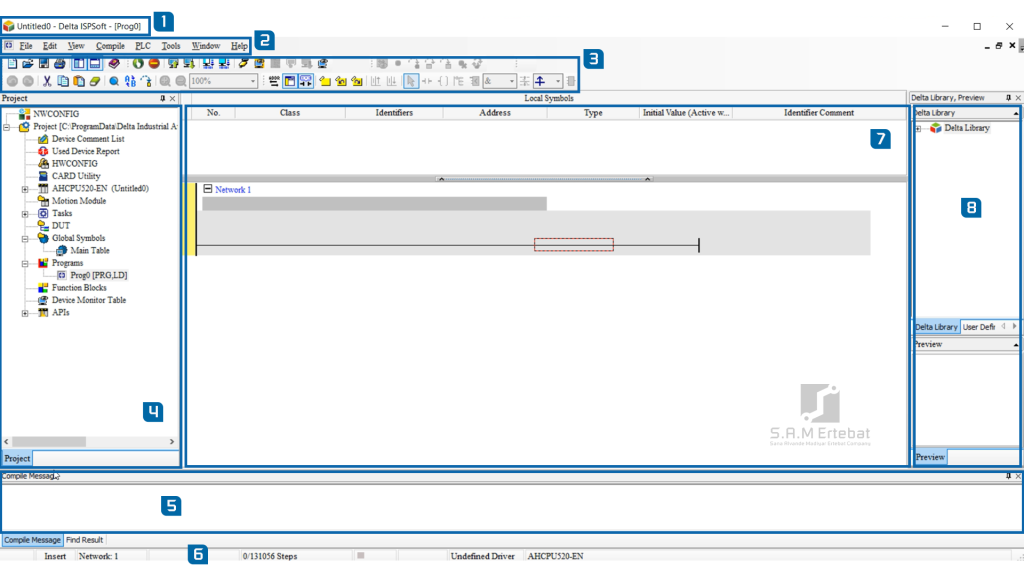The width and height of the screenshot is (1024, 576).
Task: Click the red Stop PLC icon
Action: [154, 63]
